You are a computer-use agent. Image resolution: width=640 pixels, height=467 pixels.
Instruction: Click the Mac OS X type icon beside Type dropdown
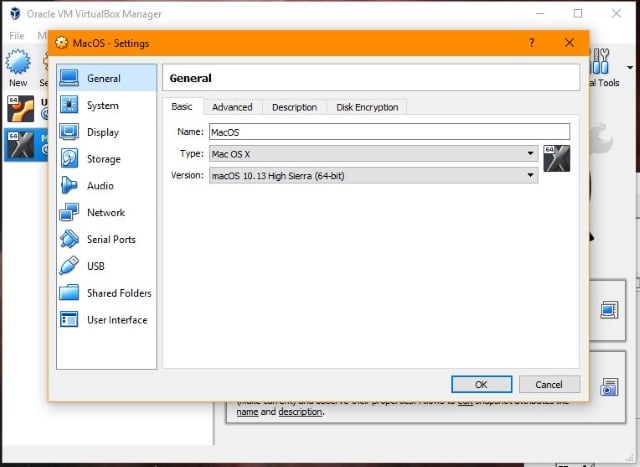tap(557, 158)
